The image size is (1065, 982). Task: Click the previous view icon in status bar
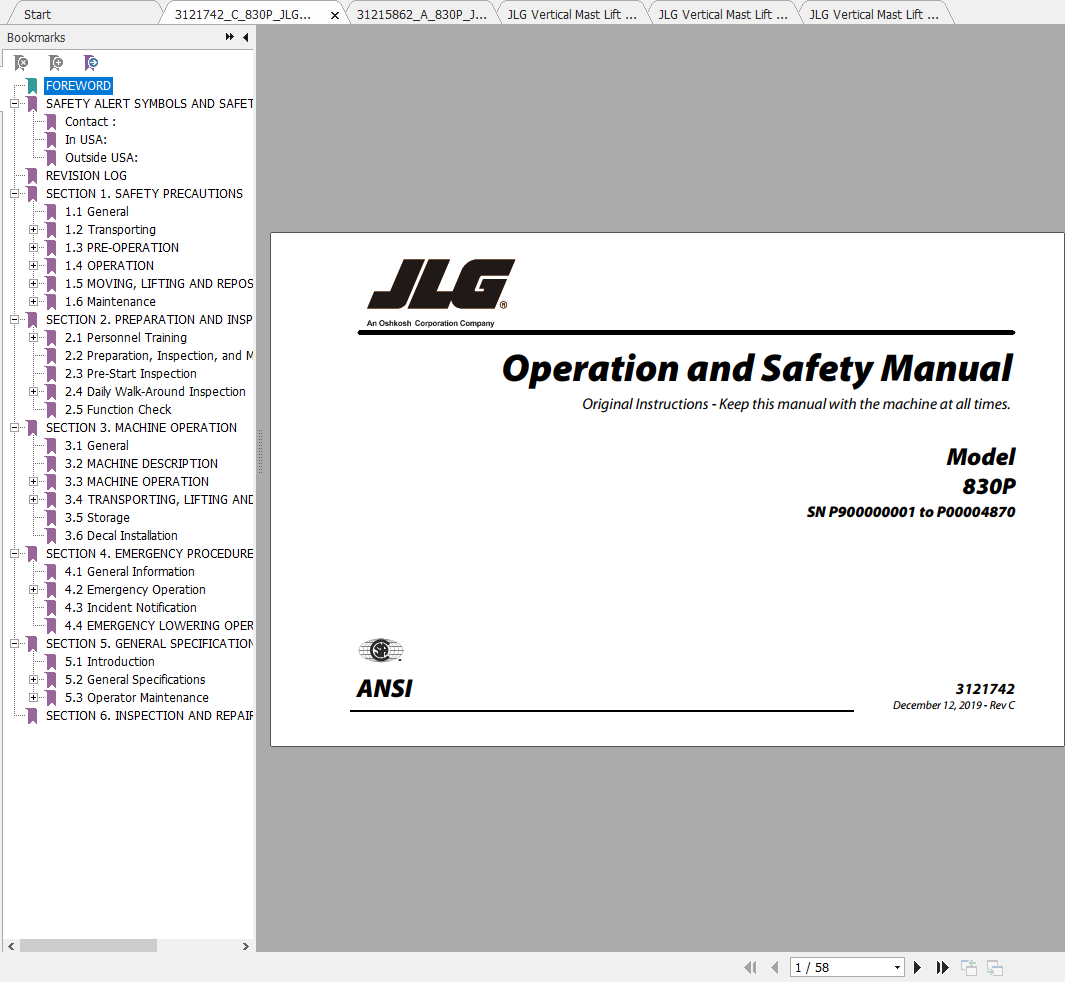point(969,967)
